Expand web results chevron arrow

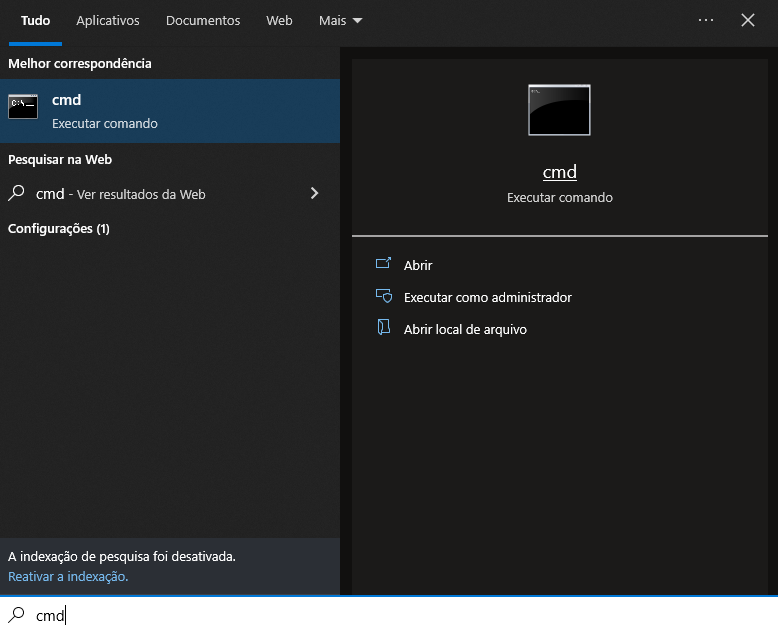coord(314,193)
